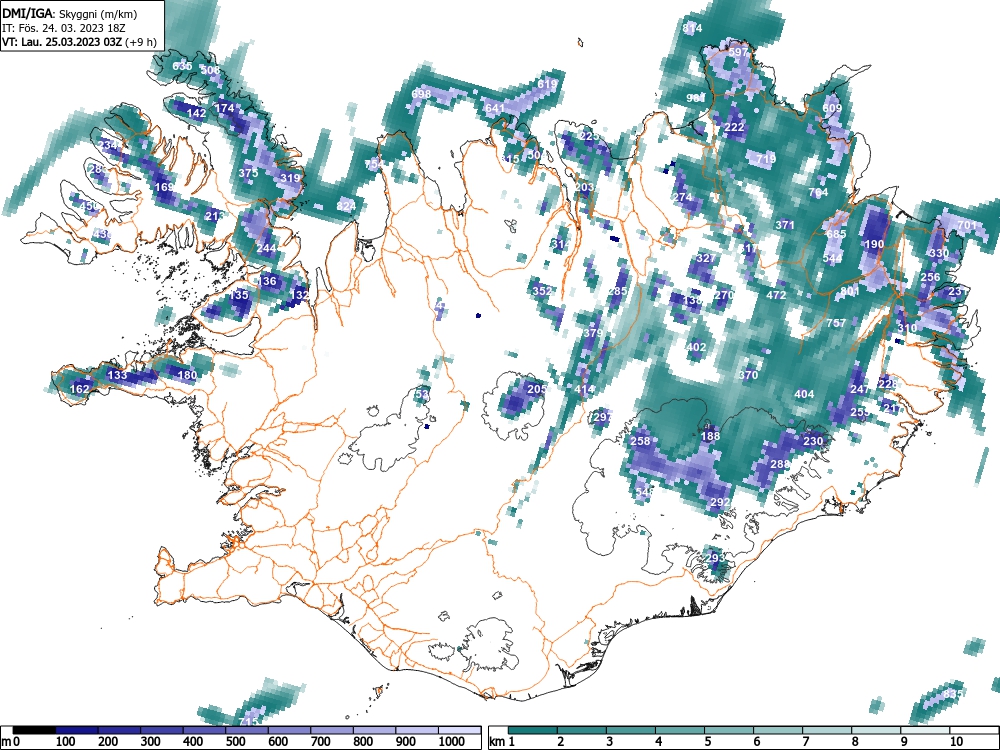Click the visibility value '375' on the map
The width and height of the screenshot is (1000, 750).
[248, 173]
